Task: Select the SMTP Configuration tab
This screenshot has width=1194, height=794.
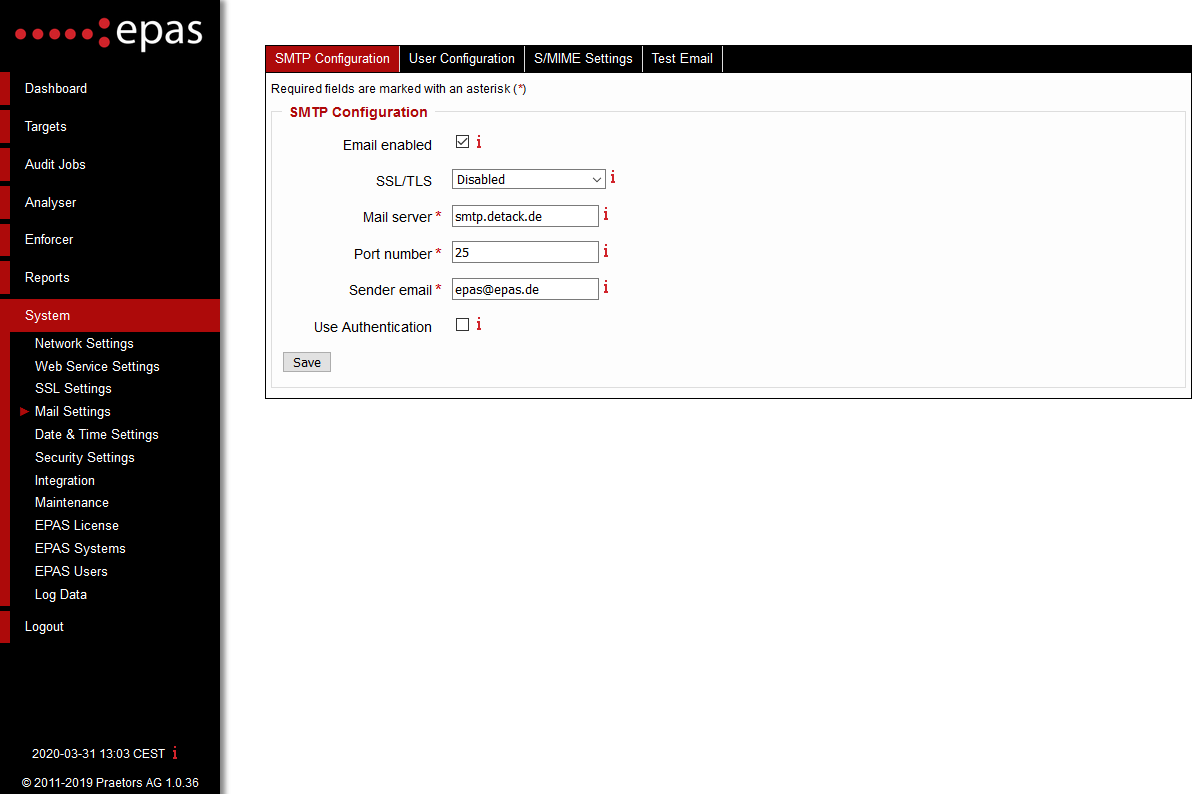Action: point(332,58)
